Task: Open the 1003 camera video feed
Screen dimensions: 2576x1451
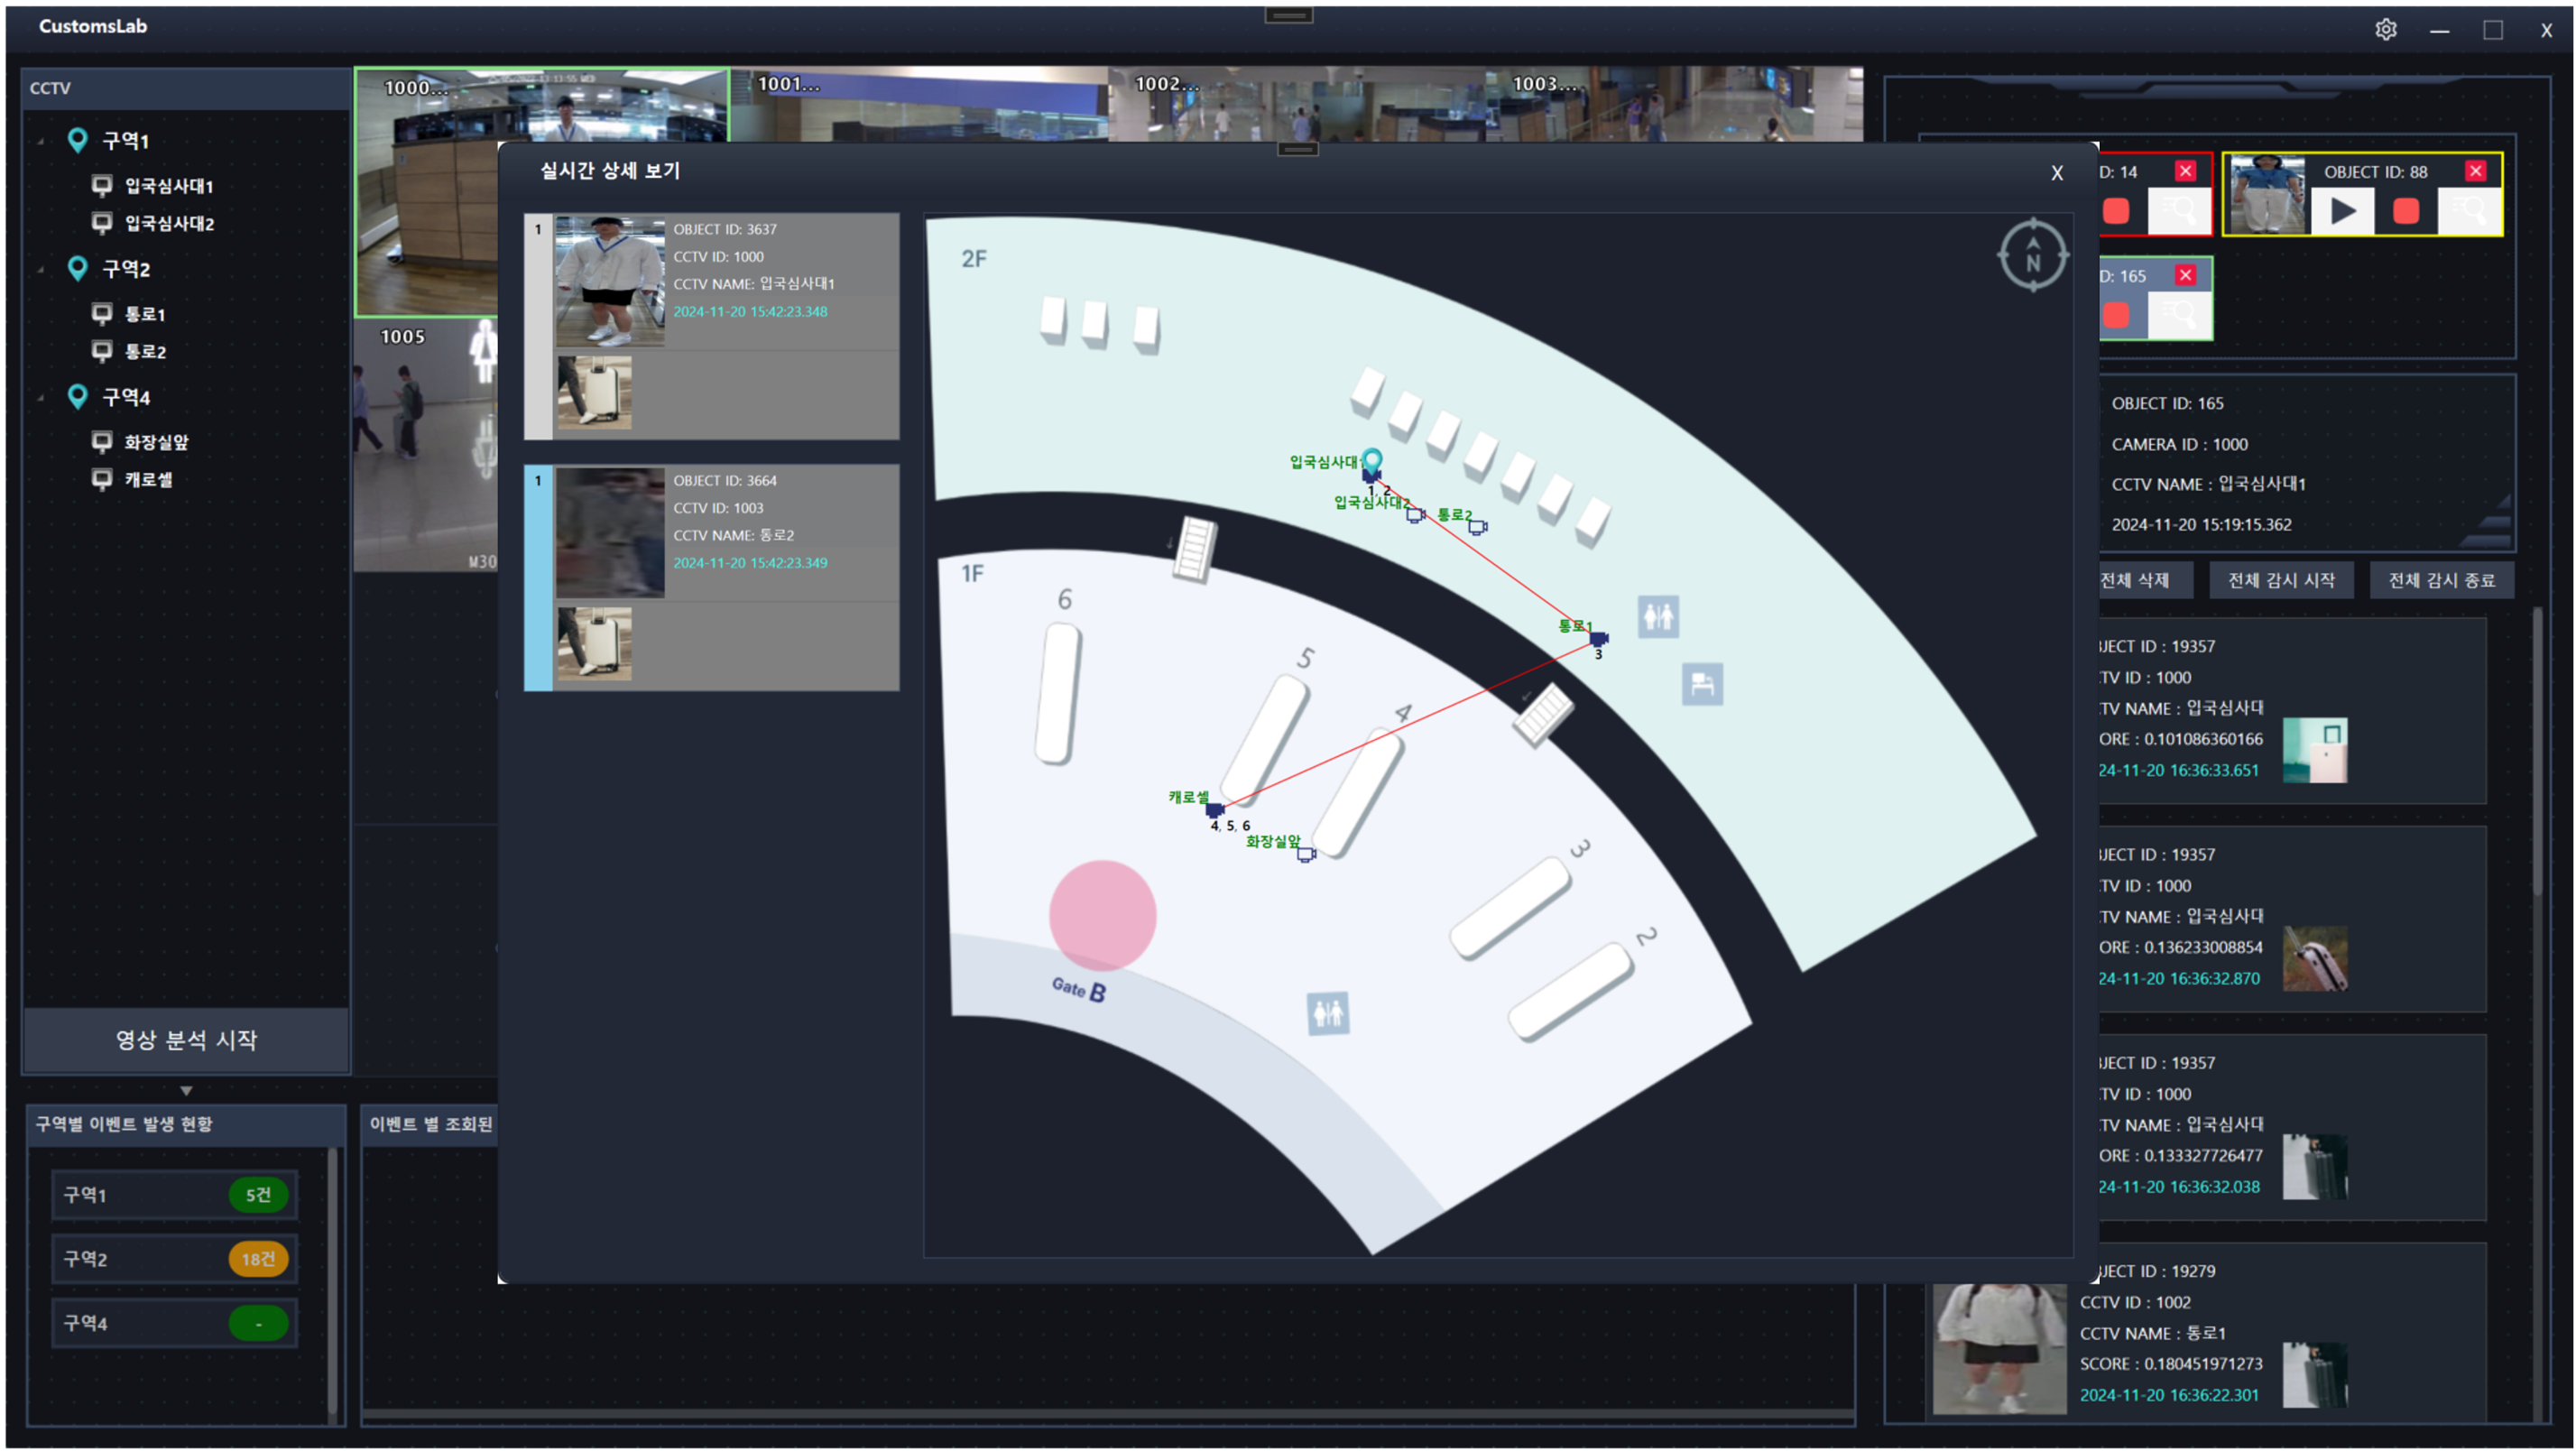Action: click(x=1674, y=104)
